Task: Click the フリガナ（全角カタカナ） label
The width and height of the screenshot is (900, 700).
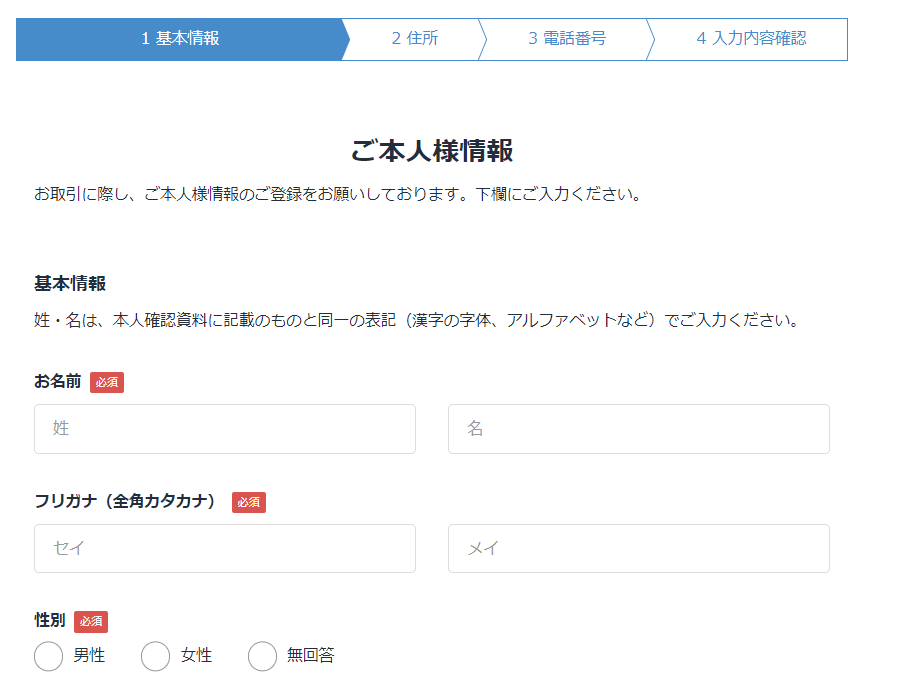Action: 125,501
